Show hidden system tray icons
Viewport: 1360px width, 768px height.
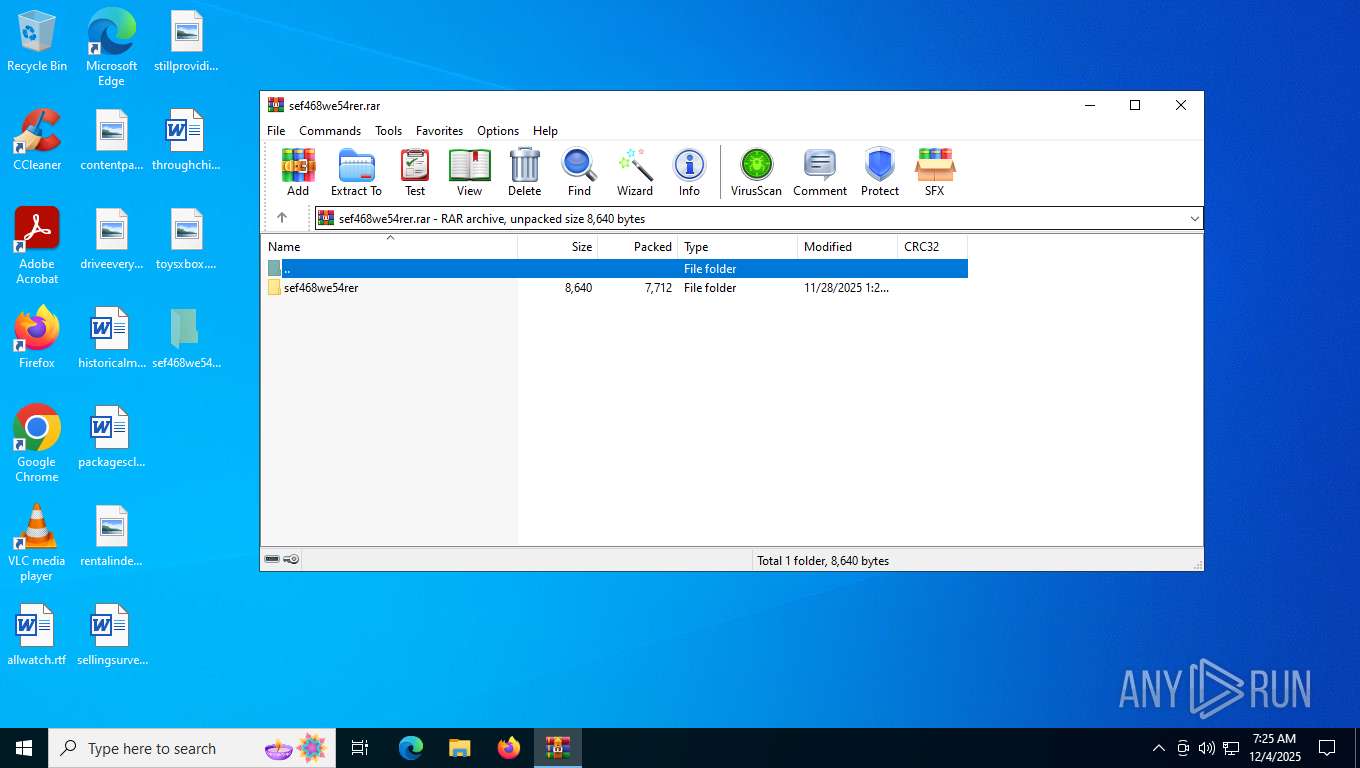pos(1159,748)
